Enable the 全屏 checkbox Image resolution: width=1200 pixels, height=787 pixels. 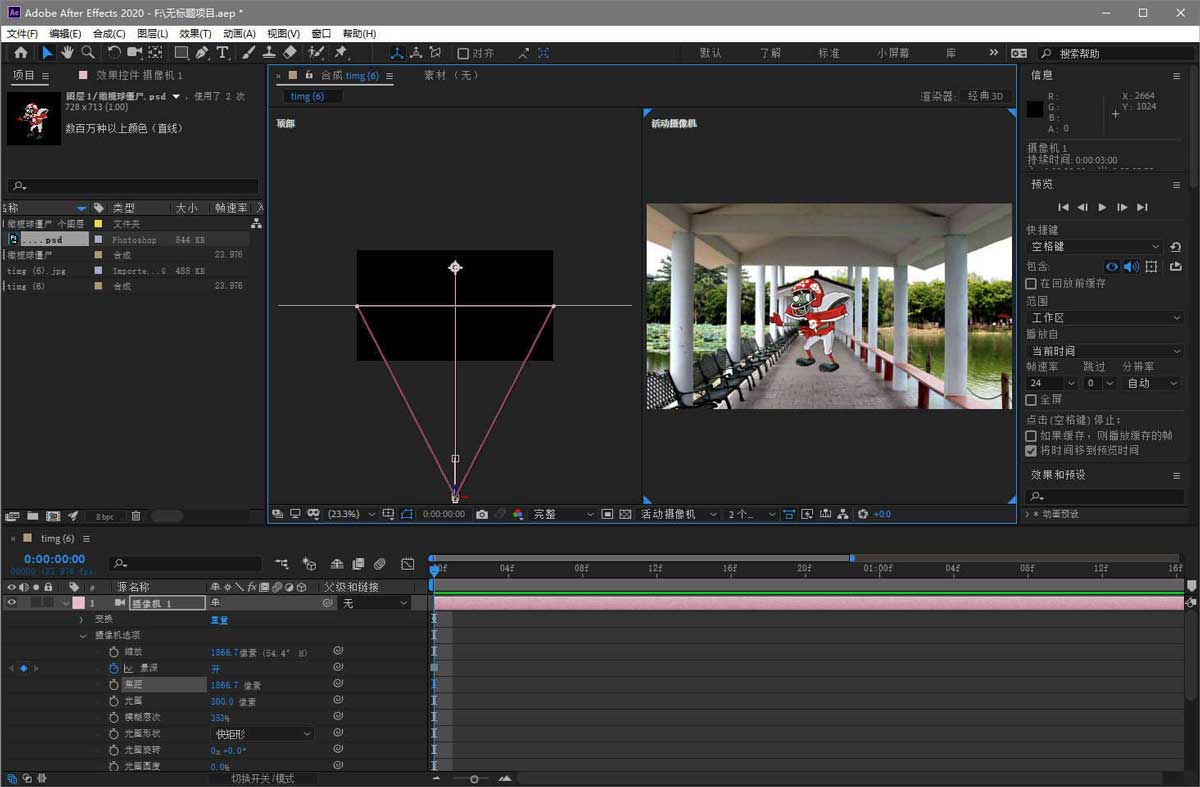click(1031, 400)
